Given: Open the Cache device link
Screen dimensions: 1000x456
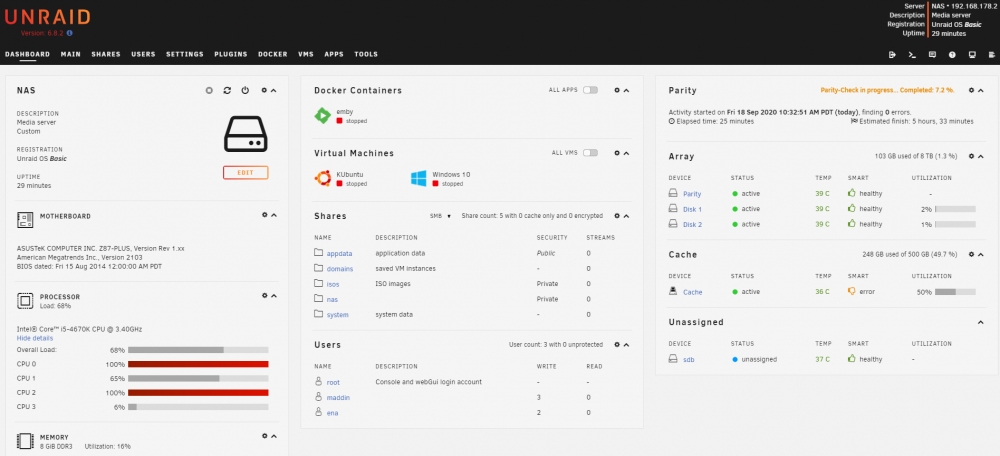Looking at the screenshot, I should pos(693,292).
